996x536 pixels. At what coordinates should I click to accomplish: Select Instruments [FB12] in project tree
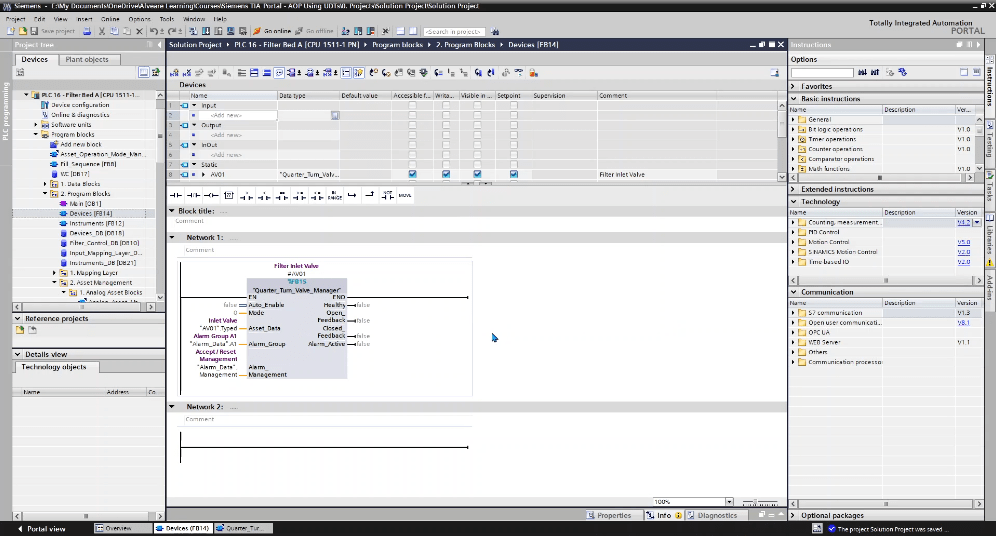pos(96,223)
